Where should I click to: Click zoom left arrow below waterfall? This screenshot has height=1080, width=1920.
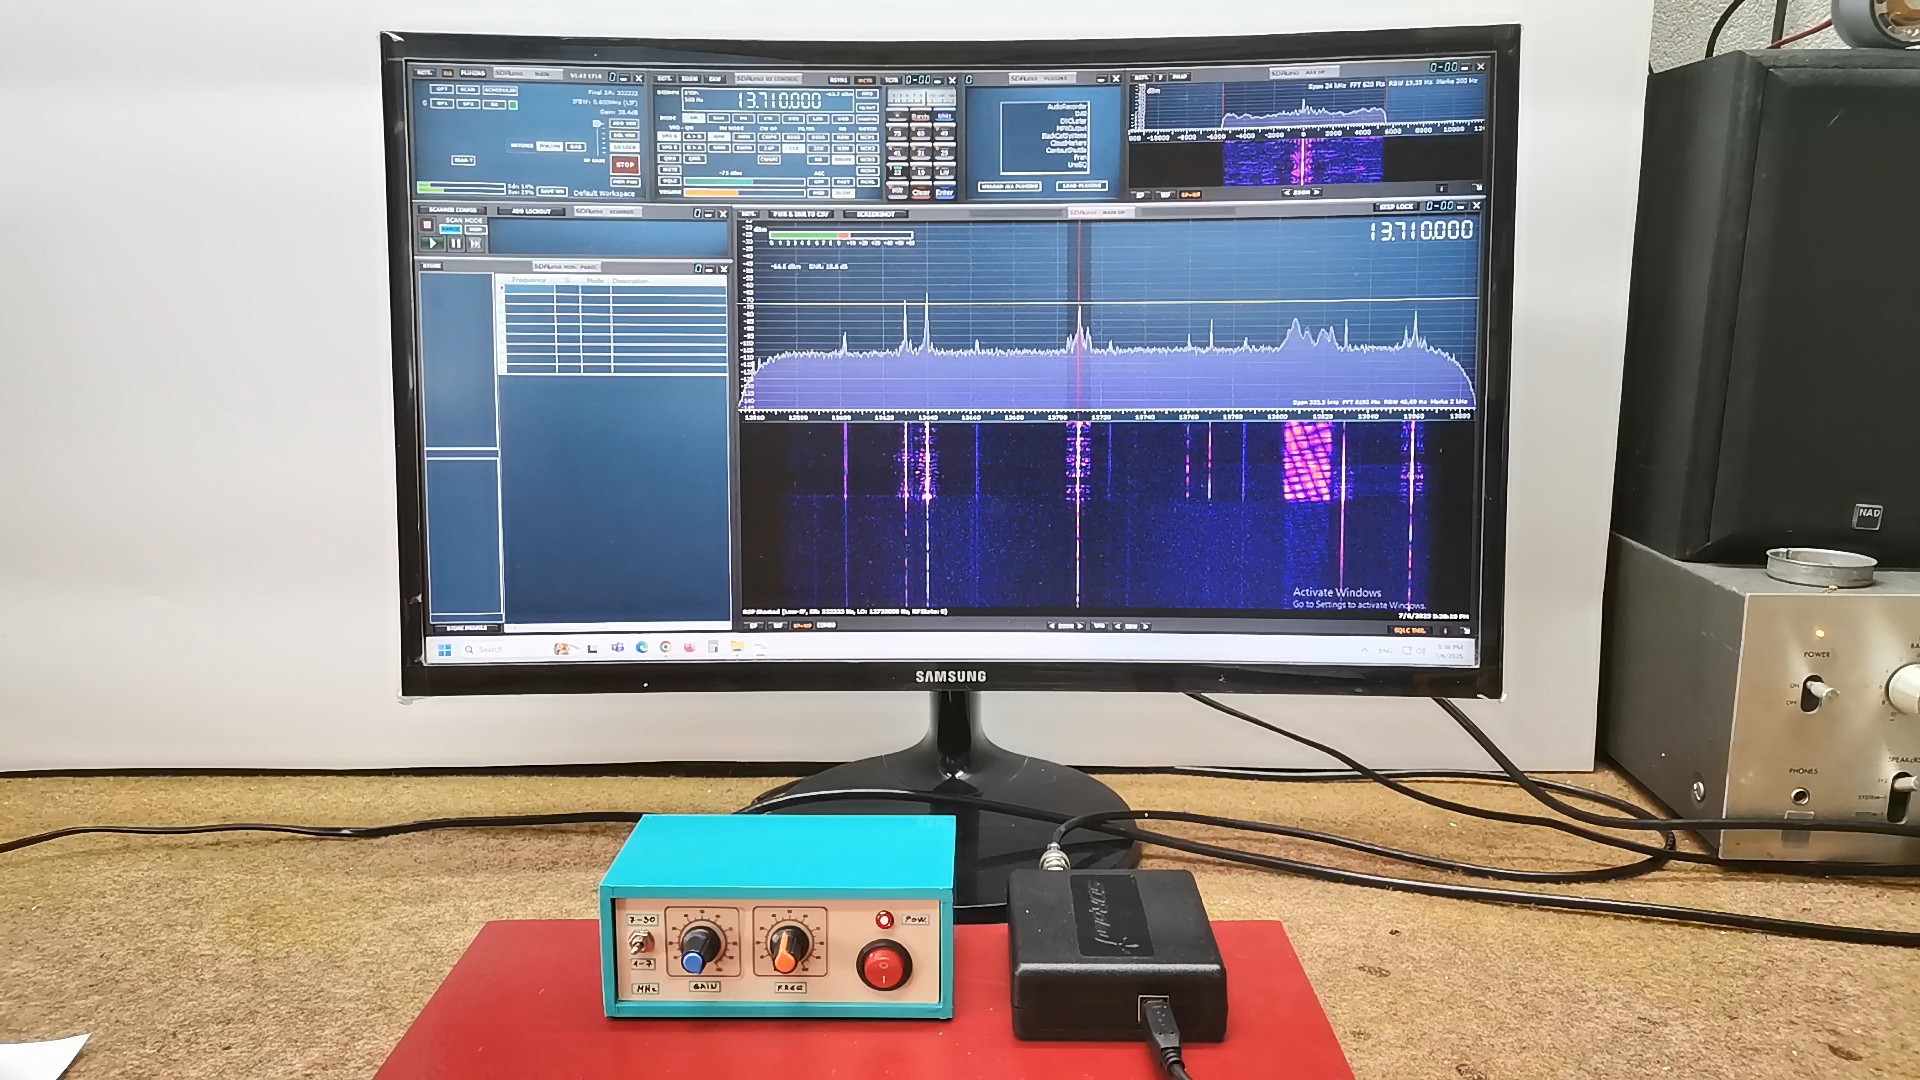[x=1051, y=626]
